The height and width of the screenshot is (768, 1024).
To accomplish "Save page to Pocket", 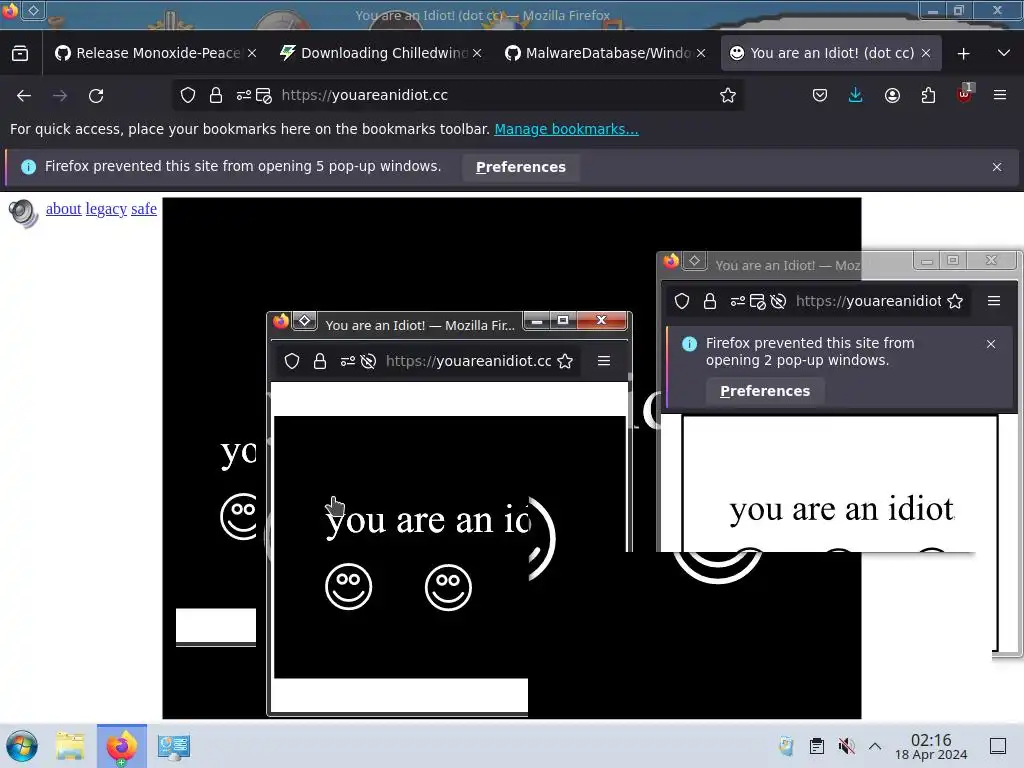I will click(820, 95).
